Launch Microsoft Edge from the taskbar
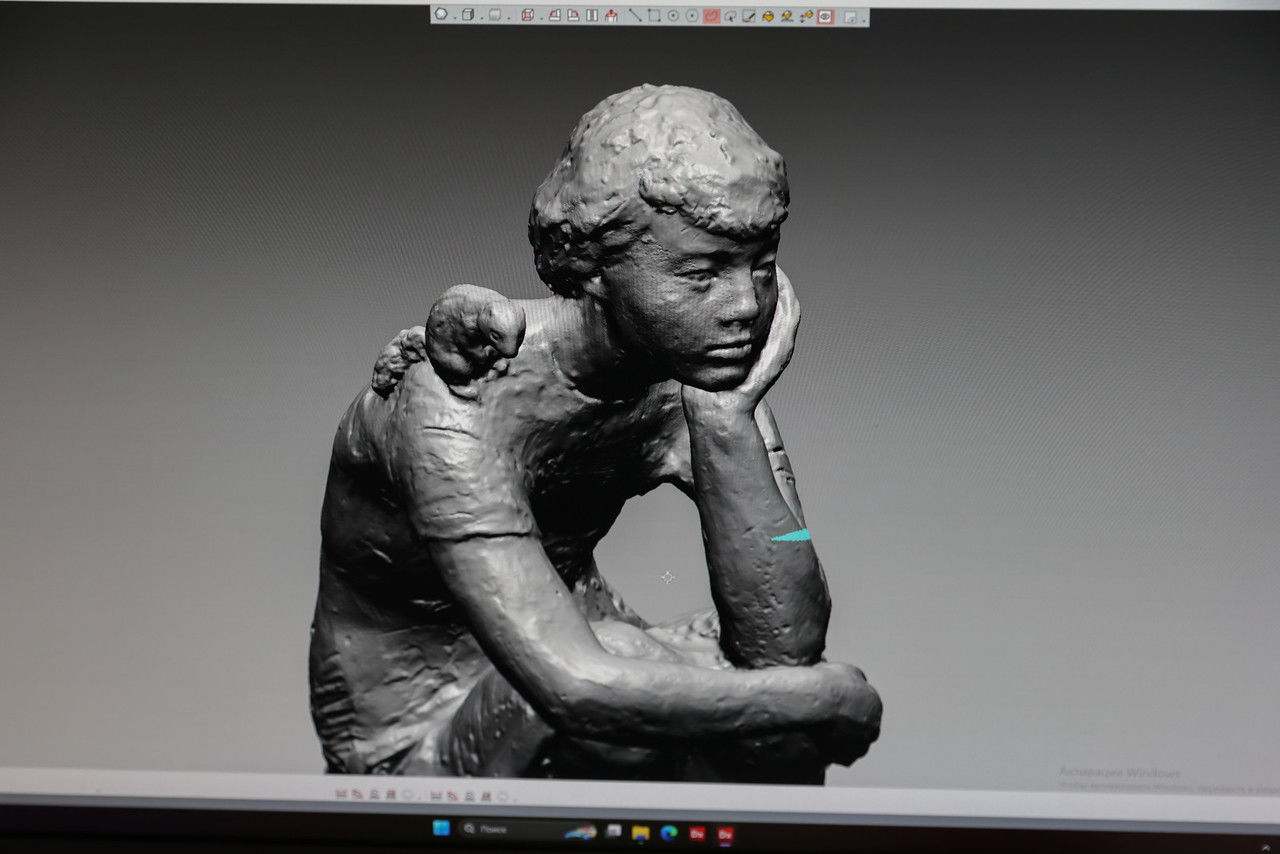 [x=668, y=832]
